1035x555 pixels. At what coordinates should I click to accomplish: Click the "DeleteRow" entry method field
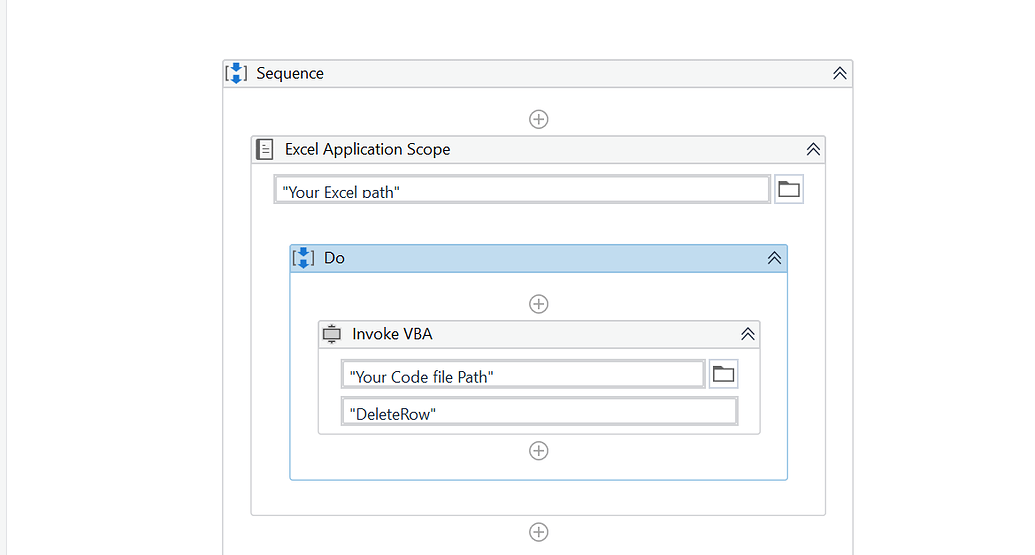click(539, 412)
